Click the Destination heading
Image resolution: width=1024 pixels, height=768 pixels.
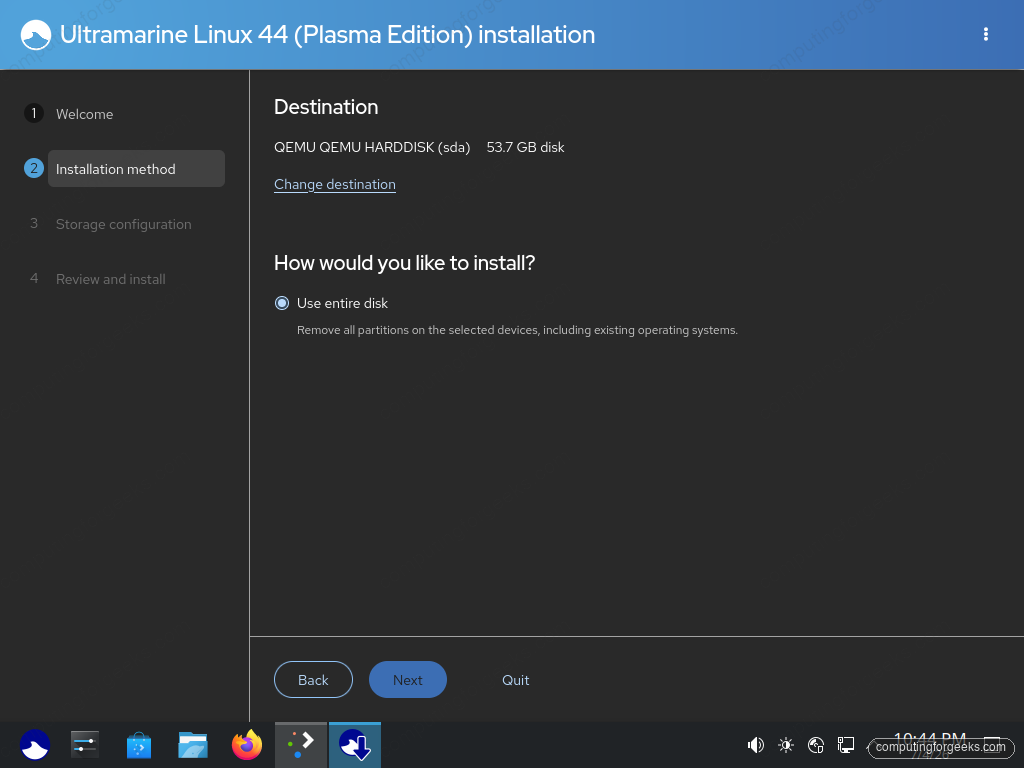(x=326, y=107)
